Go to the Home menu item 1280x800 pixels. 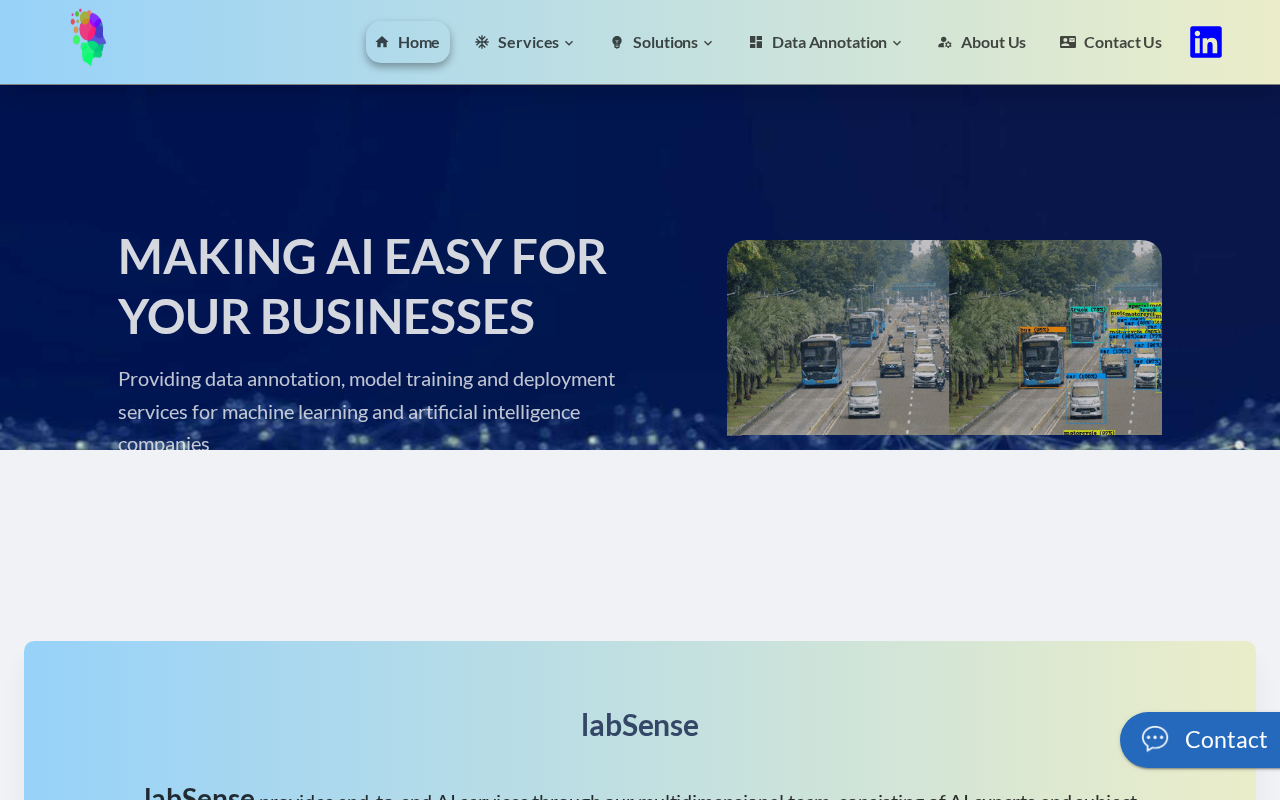click(408, 42)
